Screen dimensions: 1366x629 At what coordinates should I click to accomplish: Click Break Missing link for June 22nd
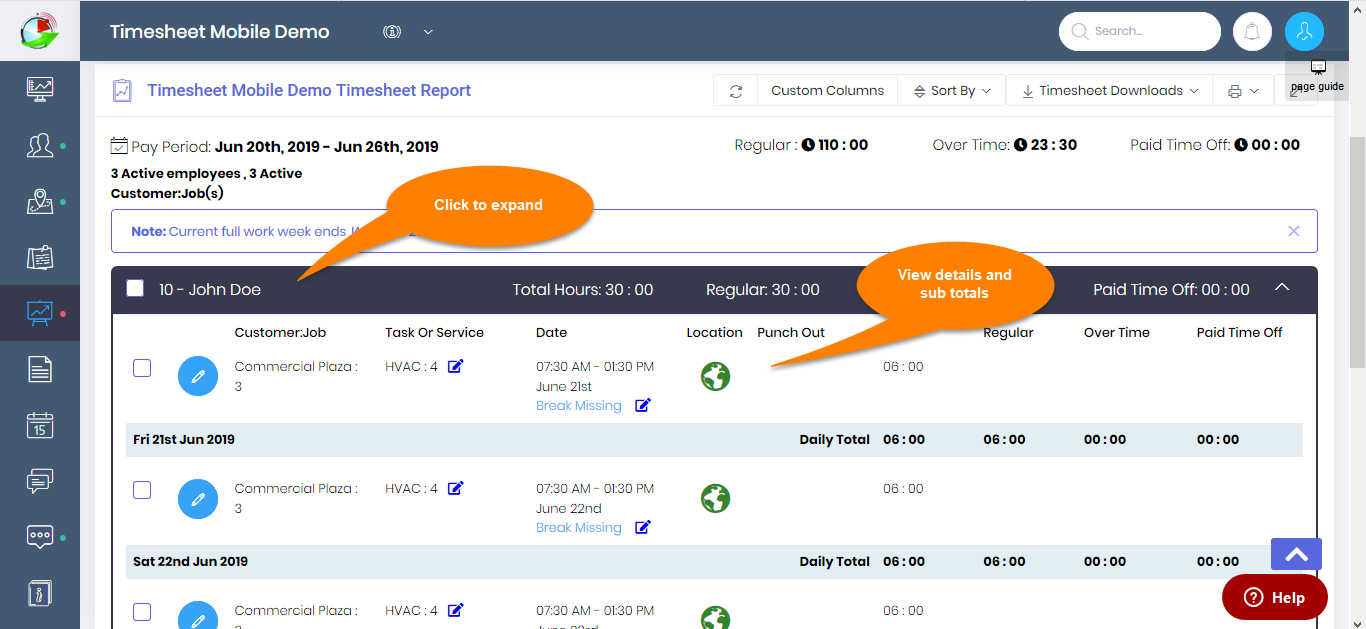point(579,528)
